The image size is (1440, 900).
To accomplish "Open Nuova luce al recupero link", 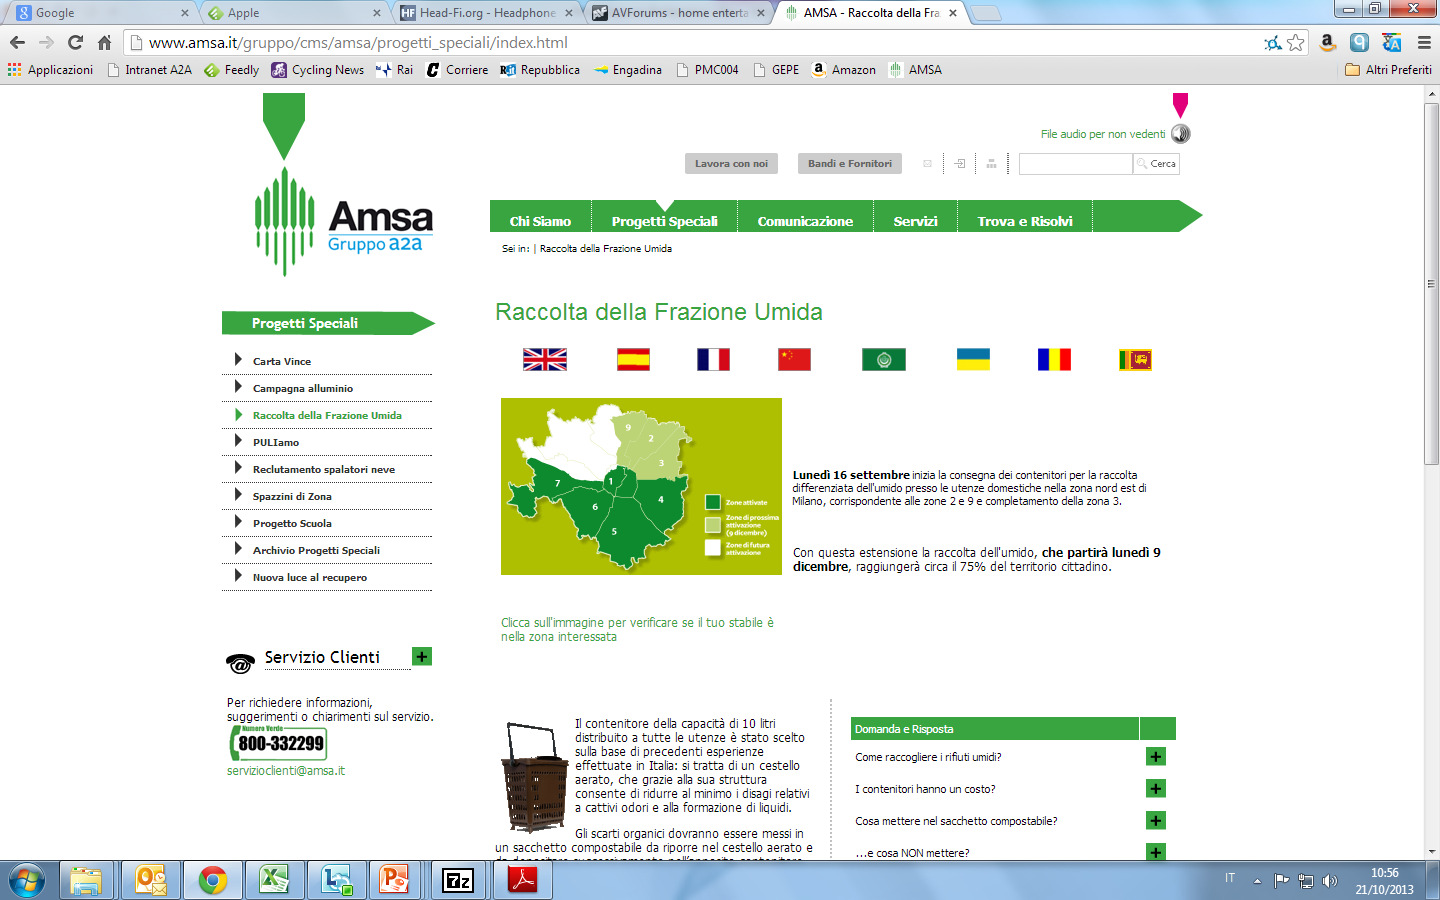I will pos(310,577).
